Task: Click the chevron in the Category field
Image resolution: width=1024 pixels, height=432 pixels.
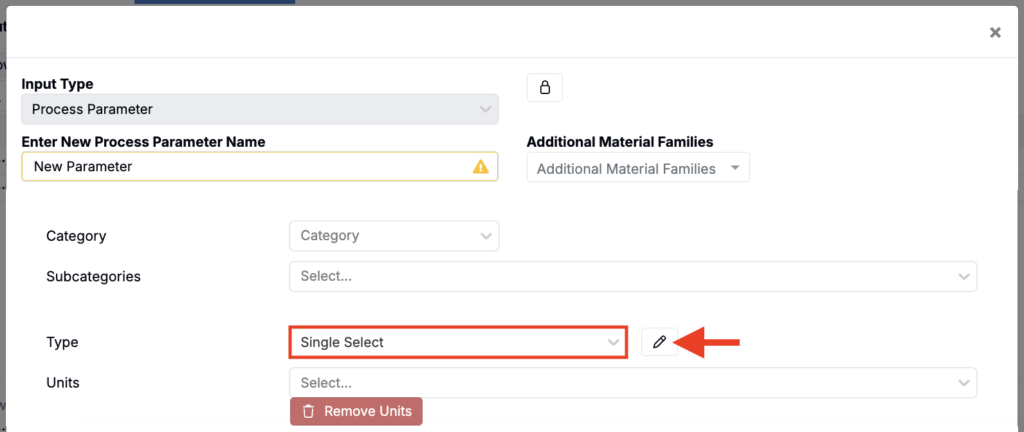Action: (486, 236)
